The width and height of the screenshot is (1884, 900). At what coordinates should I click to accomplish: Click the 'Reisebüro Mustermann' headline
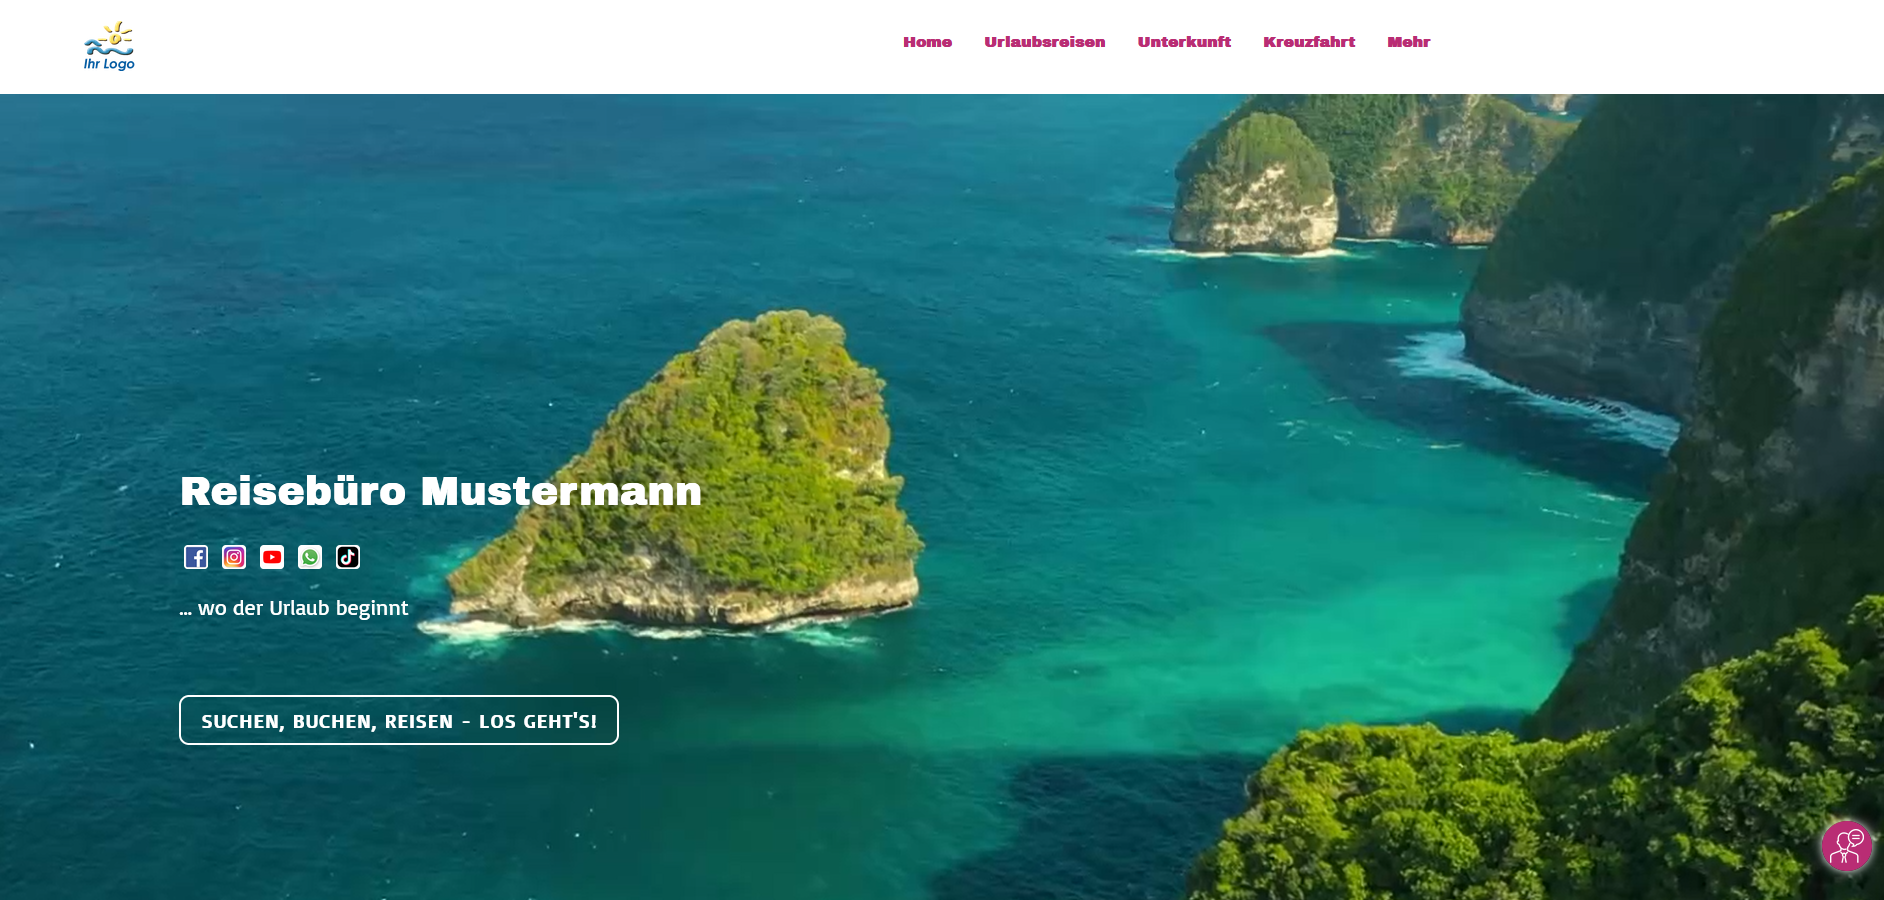tap(441, 491)
